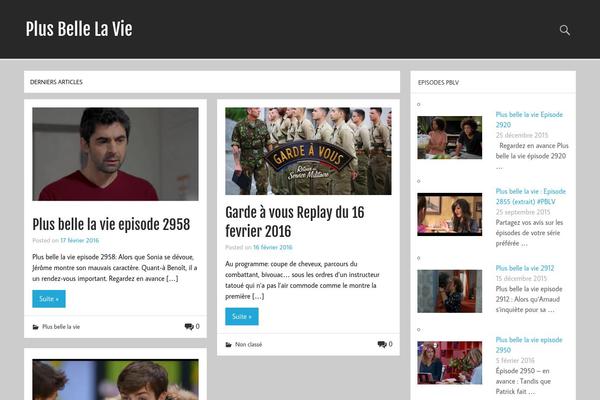The height and width of the screenshot is (400, 600).
Task: Open the Garde à vous article image
Action: 308,151
